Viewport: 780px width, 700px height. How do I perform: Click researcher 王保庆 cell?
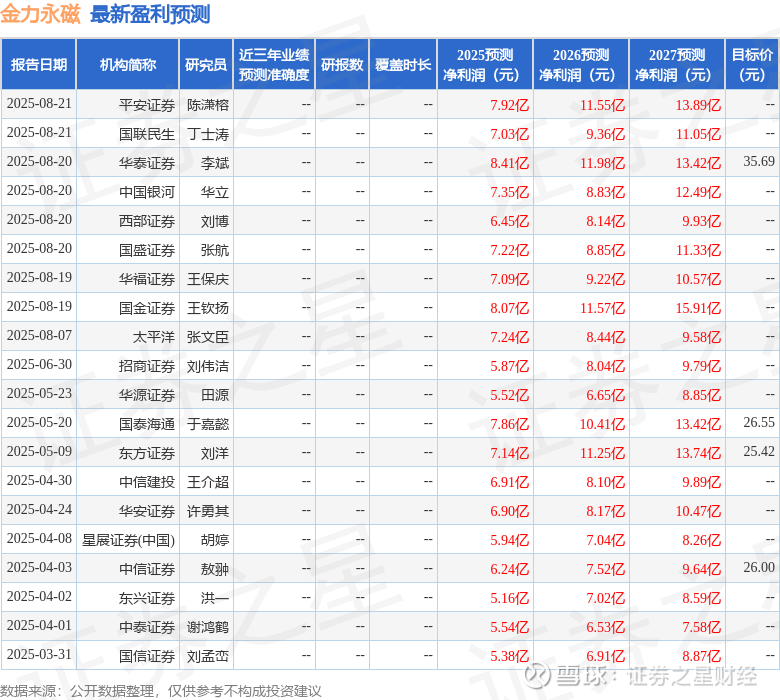pyautogui.click(x=208, y=279)
